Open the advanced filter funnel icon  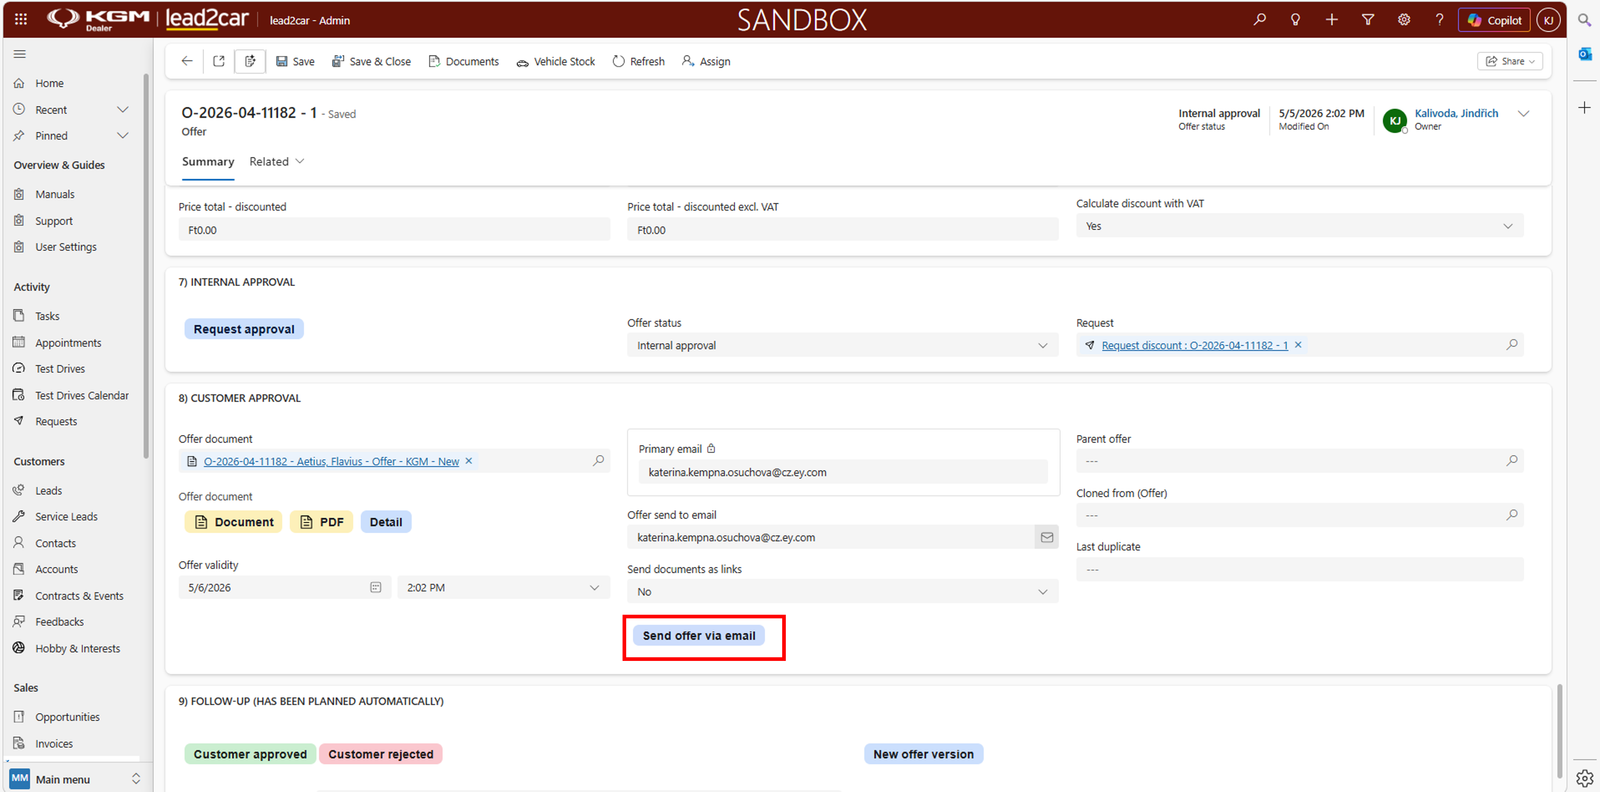1368,19
